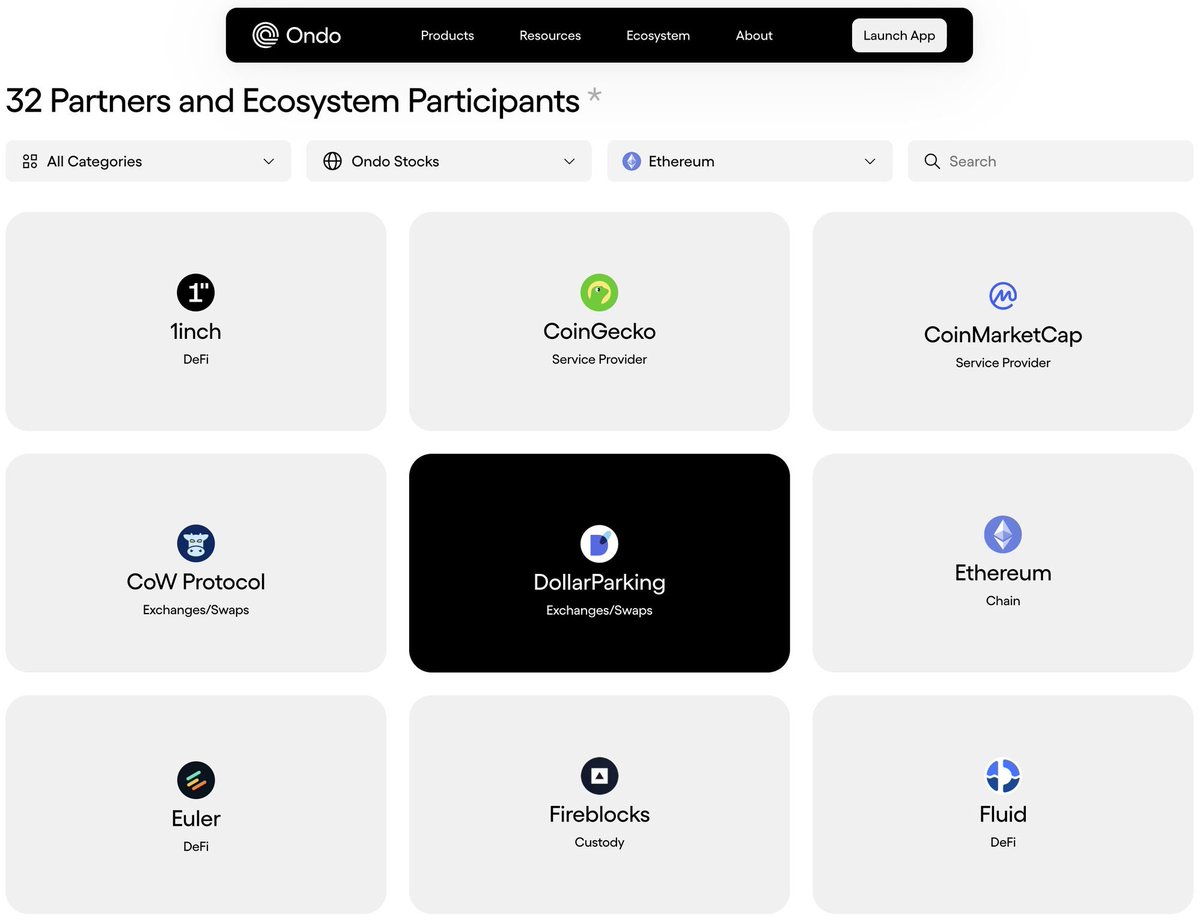Click the DeFi label under Fluid
Viewport: 1200px width, 923px height.
pyautogui.click(x=1003, y=842)
